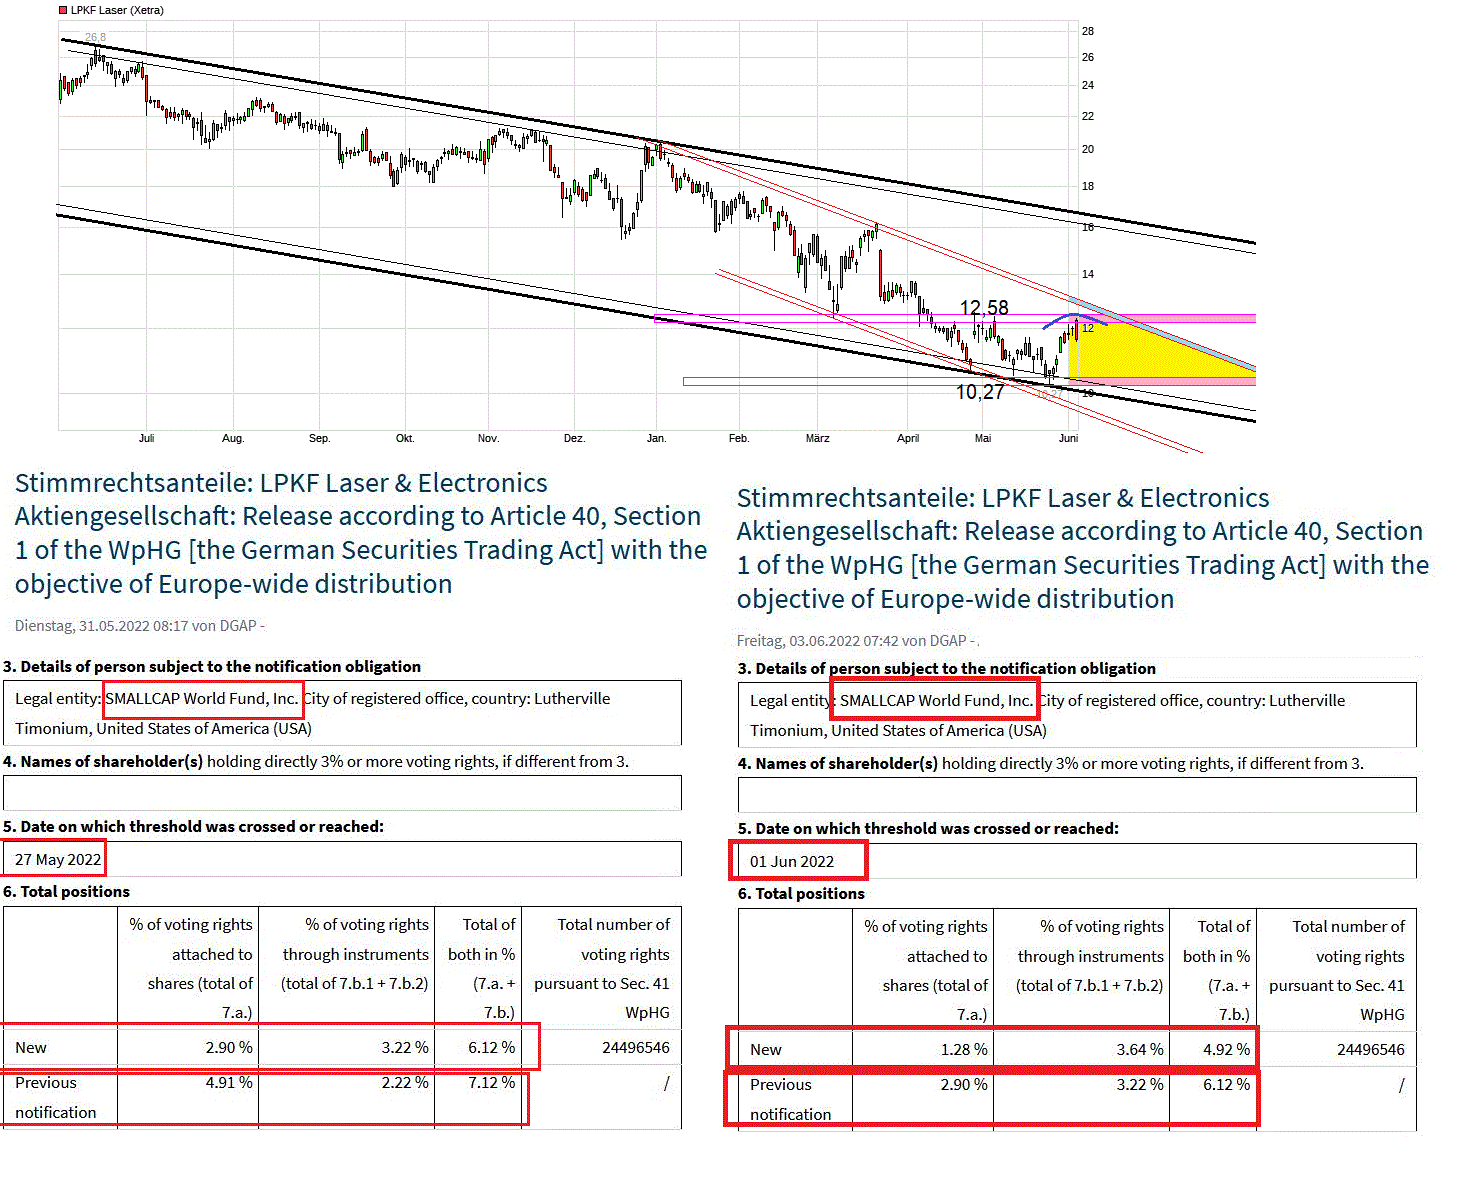Select the Jan. label on the chart axis
The width and height of the screenshot is (1484, 1196).
coord(656,438)
